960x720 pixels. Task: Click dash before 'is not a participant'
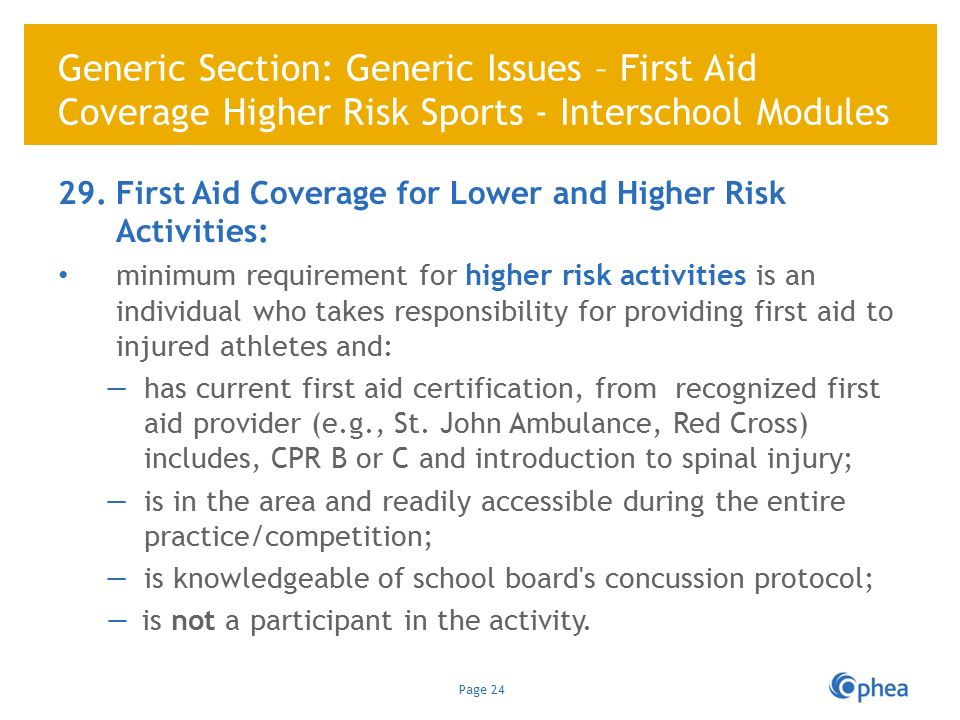coord(117,621)
